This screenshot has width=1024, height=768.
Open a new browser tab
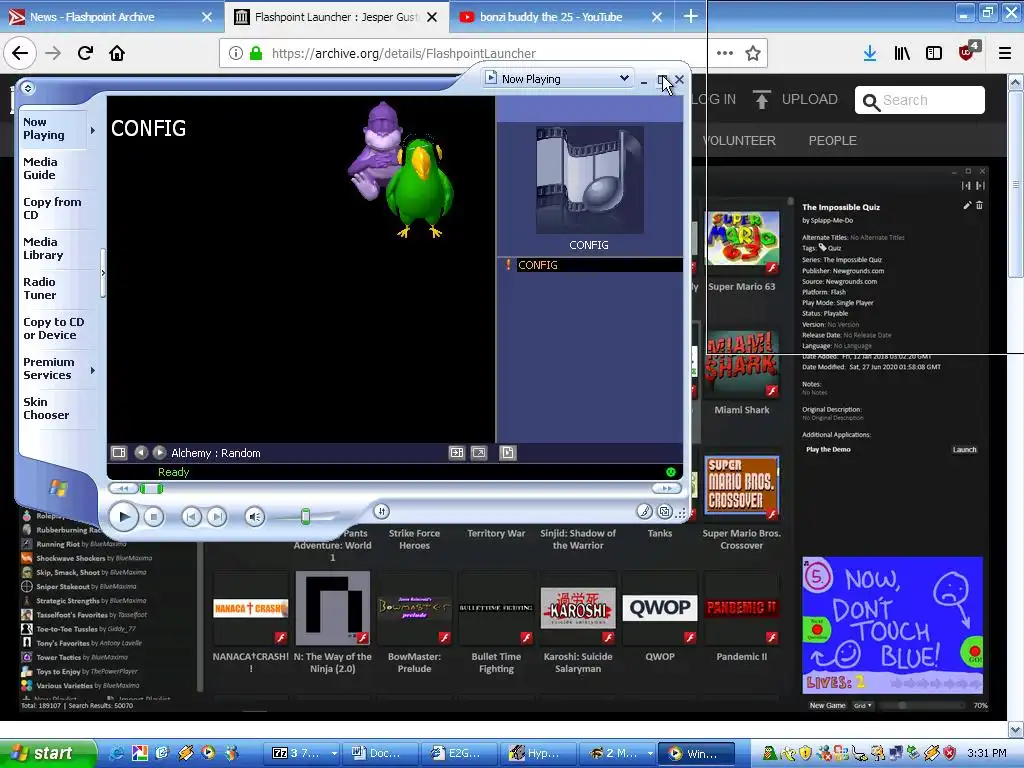point(690,17)
